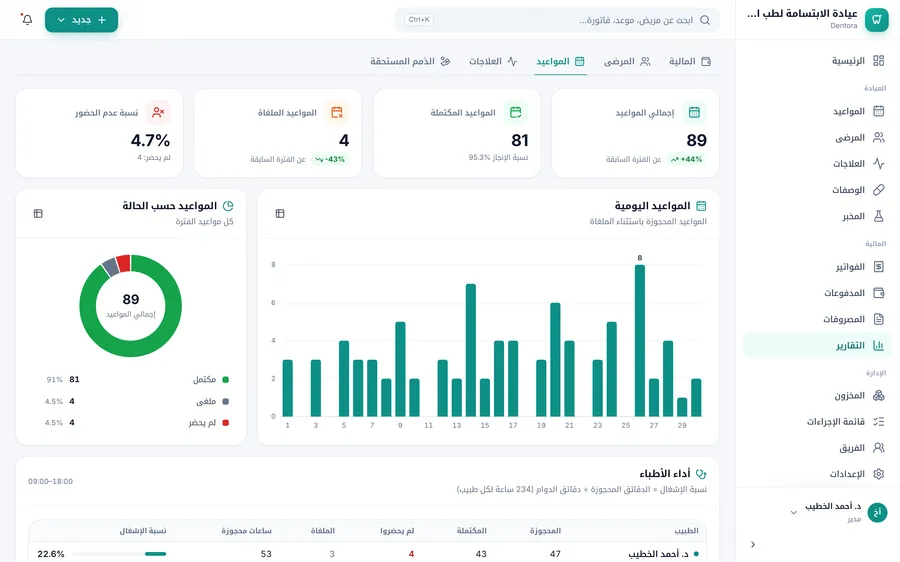Click cancel-calendar icon on المواعيد الملغاة card
Viewport: 900px width, 562px height.
[337, 113]
